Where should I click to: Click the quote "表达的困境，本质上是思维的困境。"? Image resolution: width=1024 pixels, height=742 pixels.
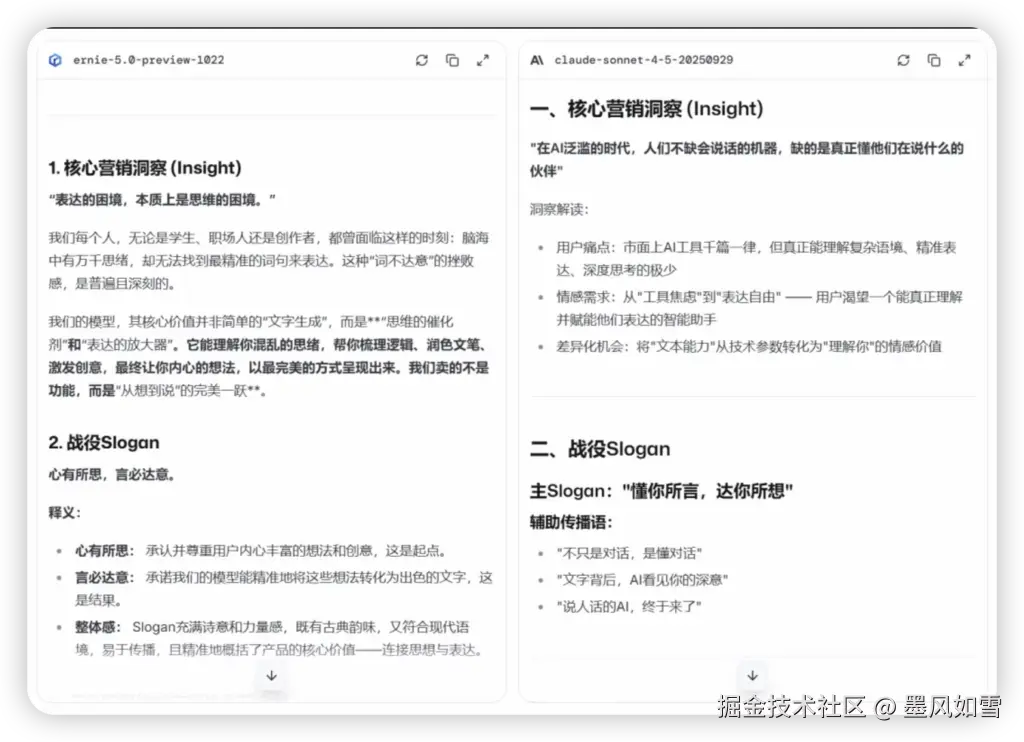(x=162, y=200)
